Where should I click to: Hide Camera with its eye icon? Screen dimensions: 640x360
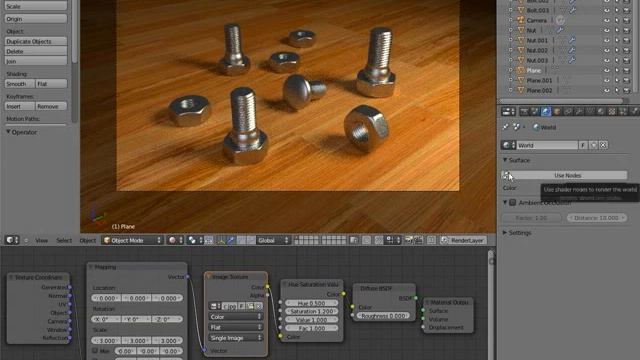(607, 20)
